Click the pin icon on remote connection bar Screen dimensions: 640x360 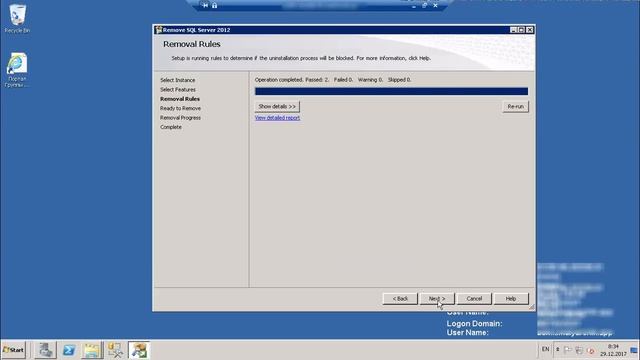(205, 5)
